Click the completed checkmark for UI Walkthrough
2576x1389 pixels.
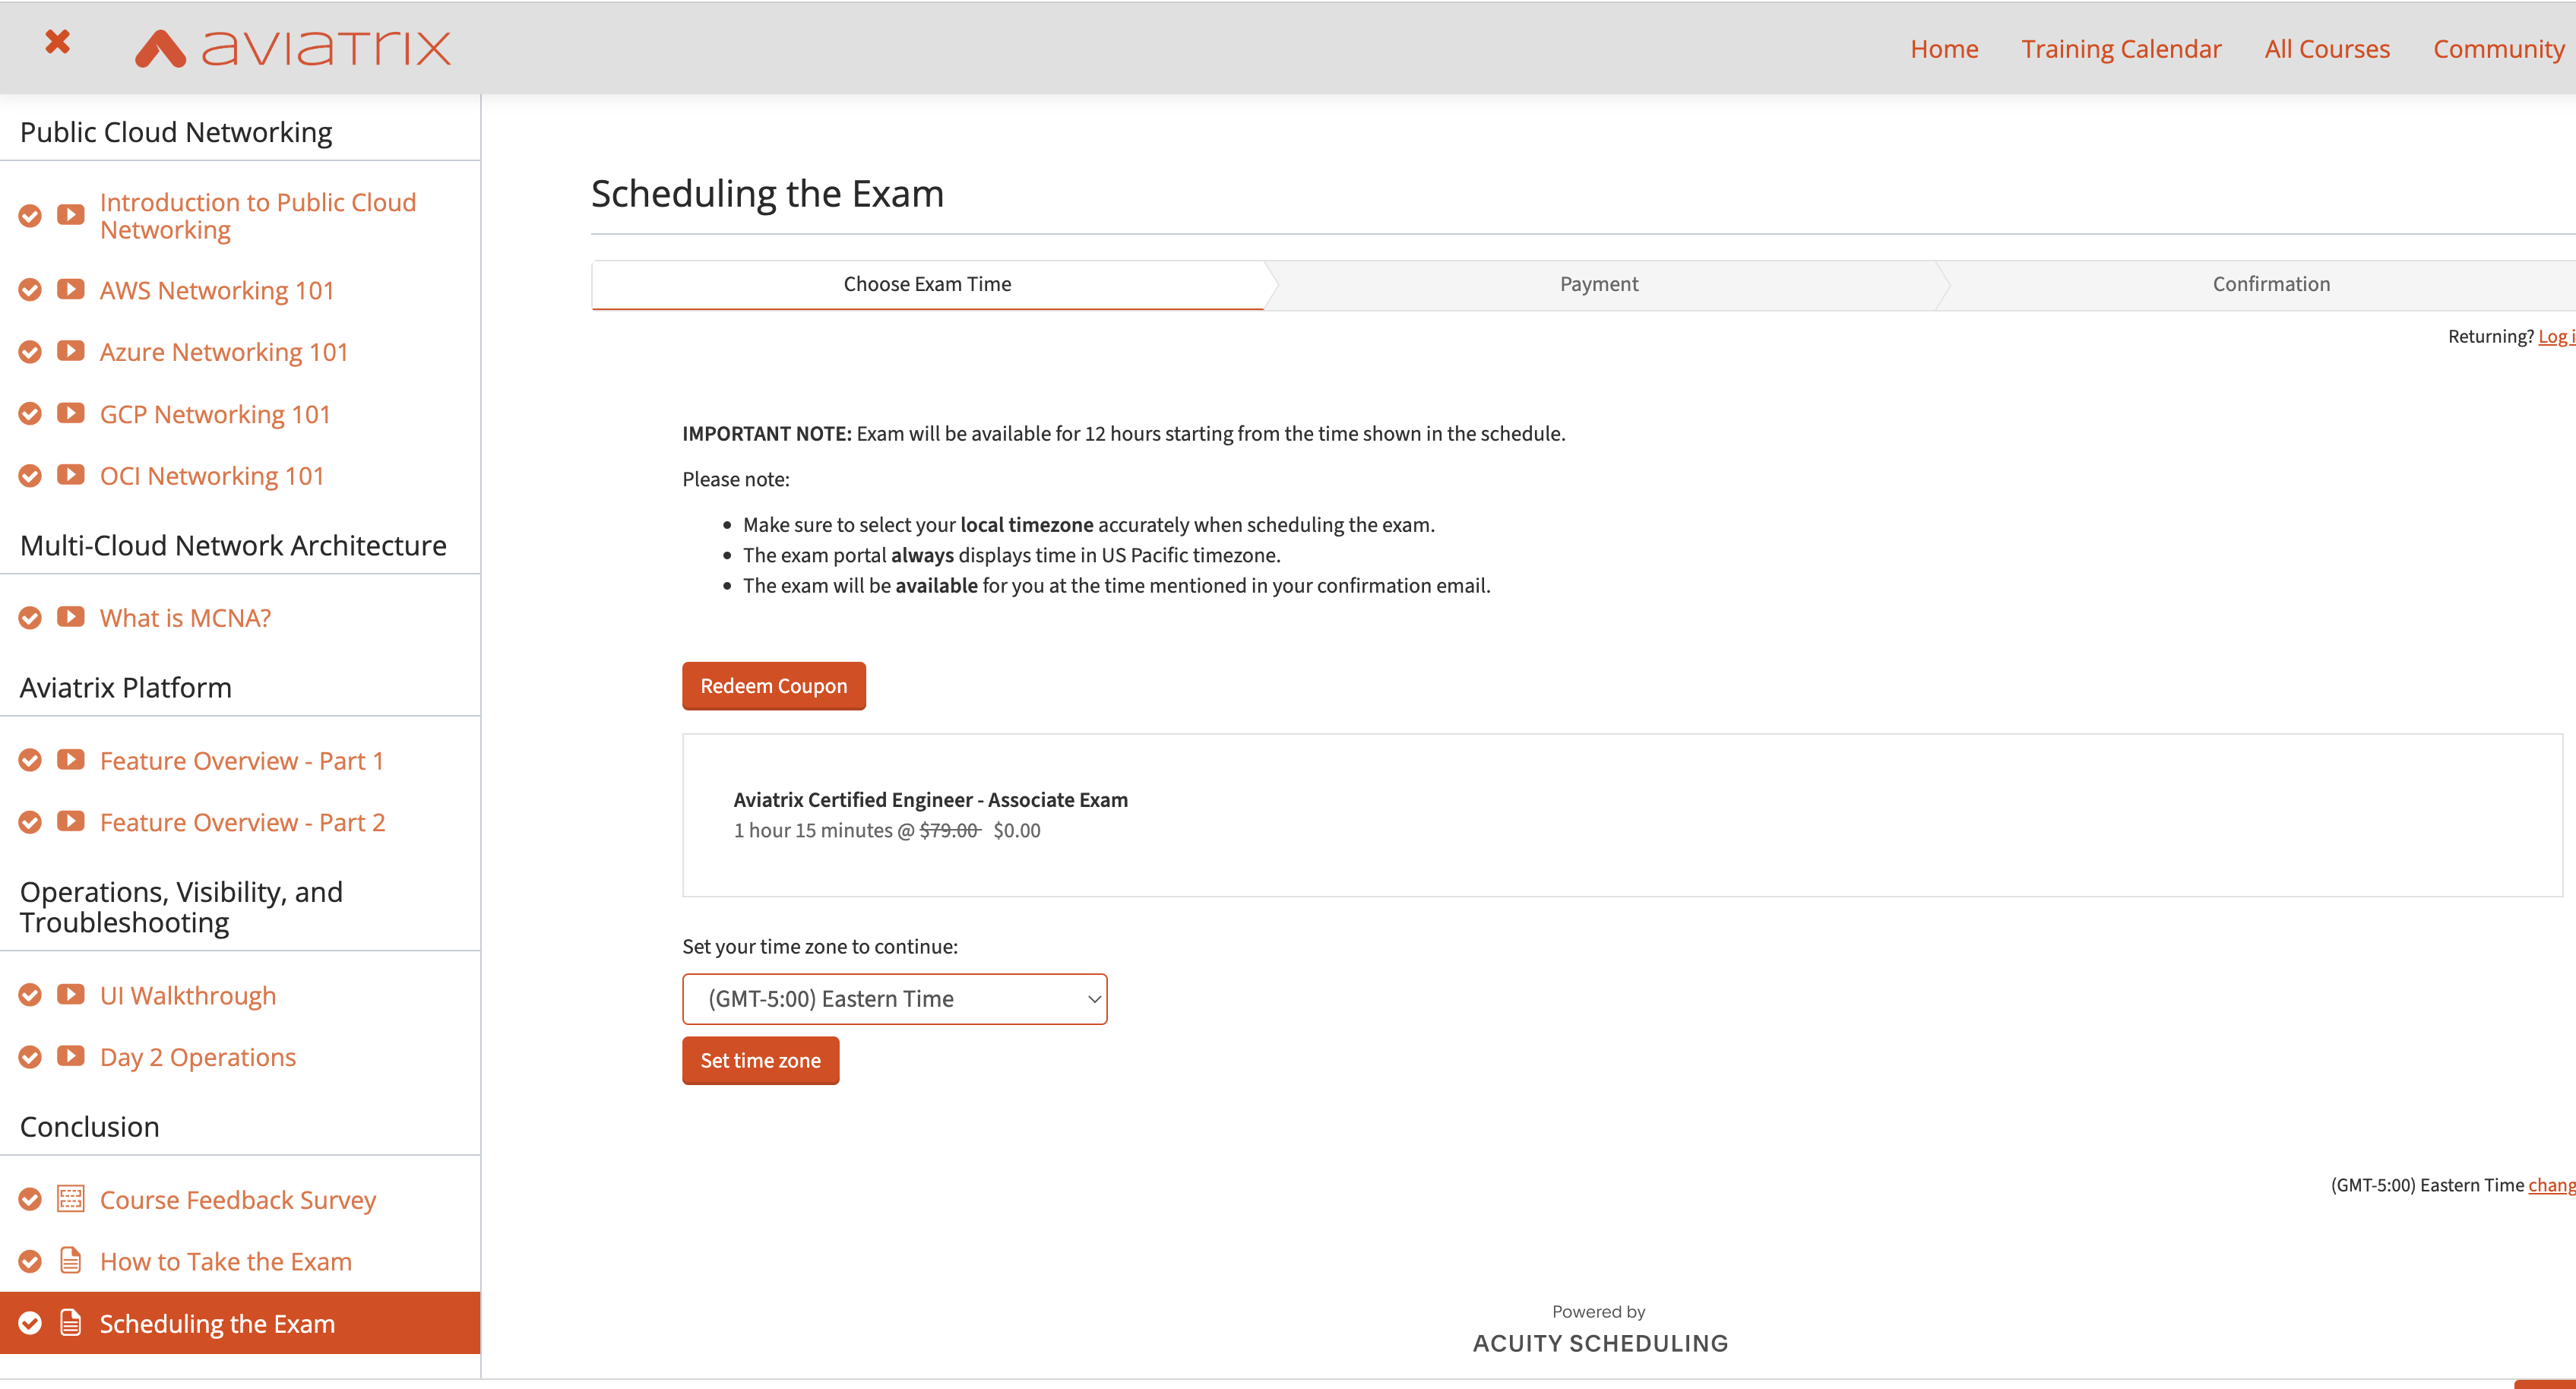click(x=30, y=995)
